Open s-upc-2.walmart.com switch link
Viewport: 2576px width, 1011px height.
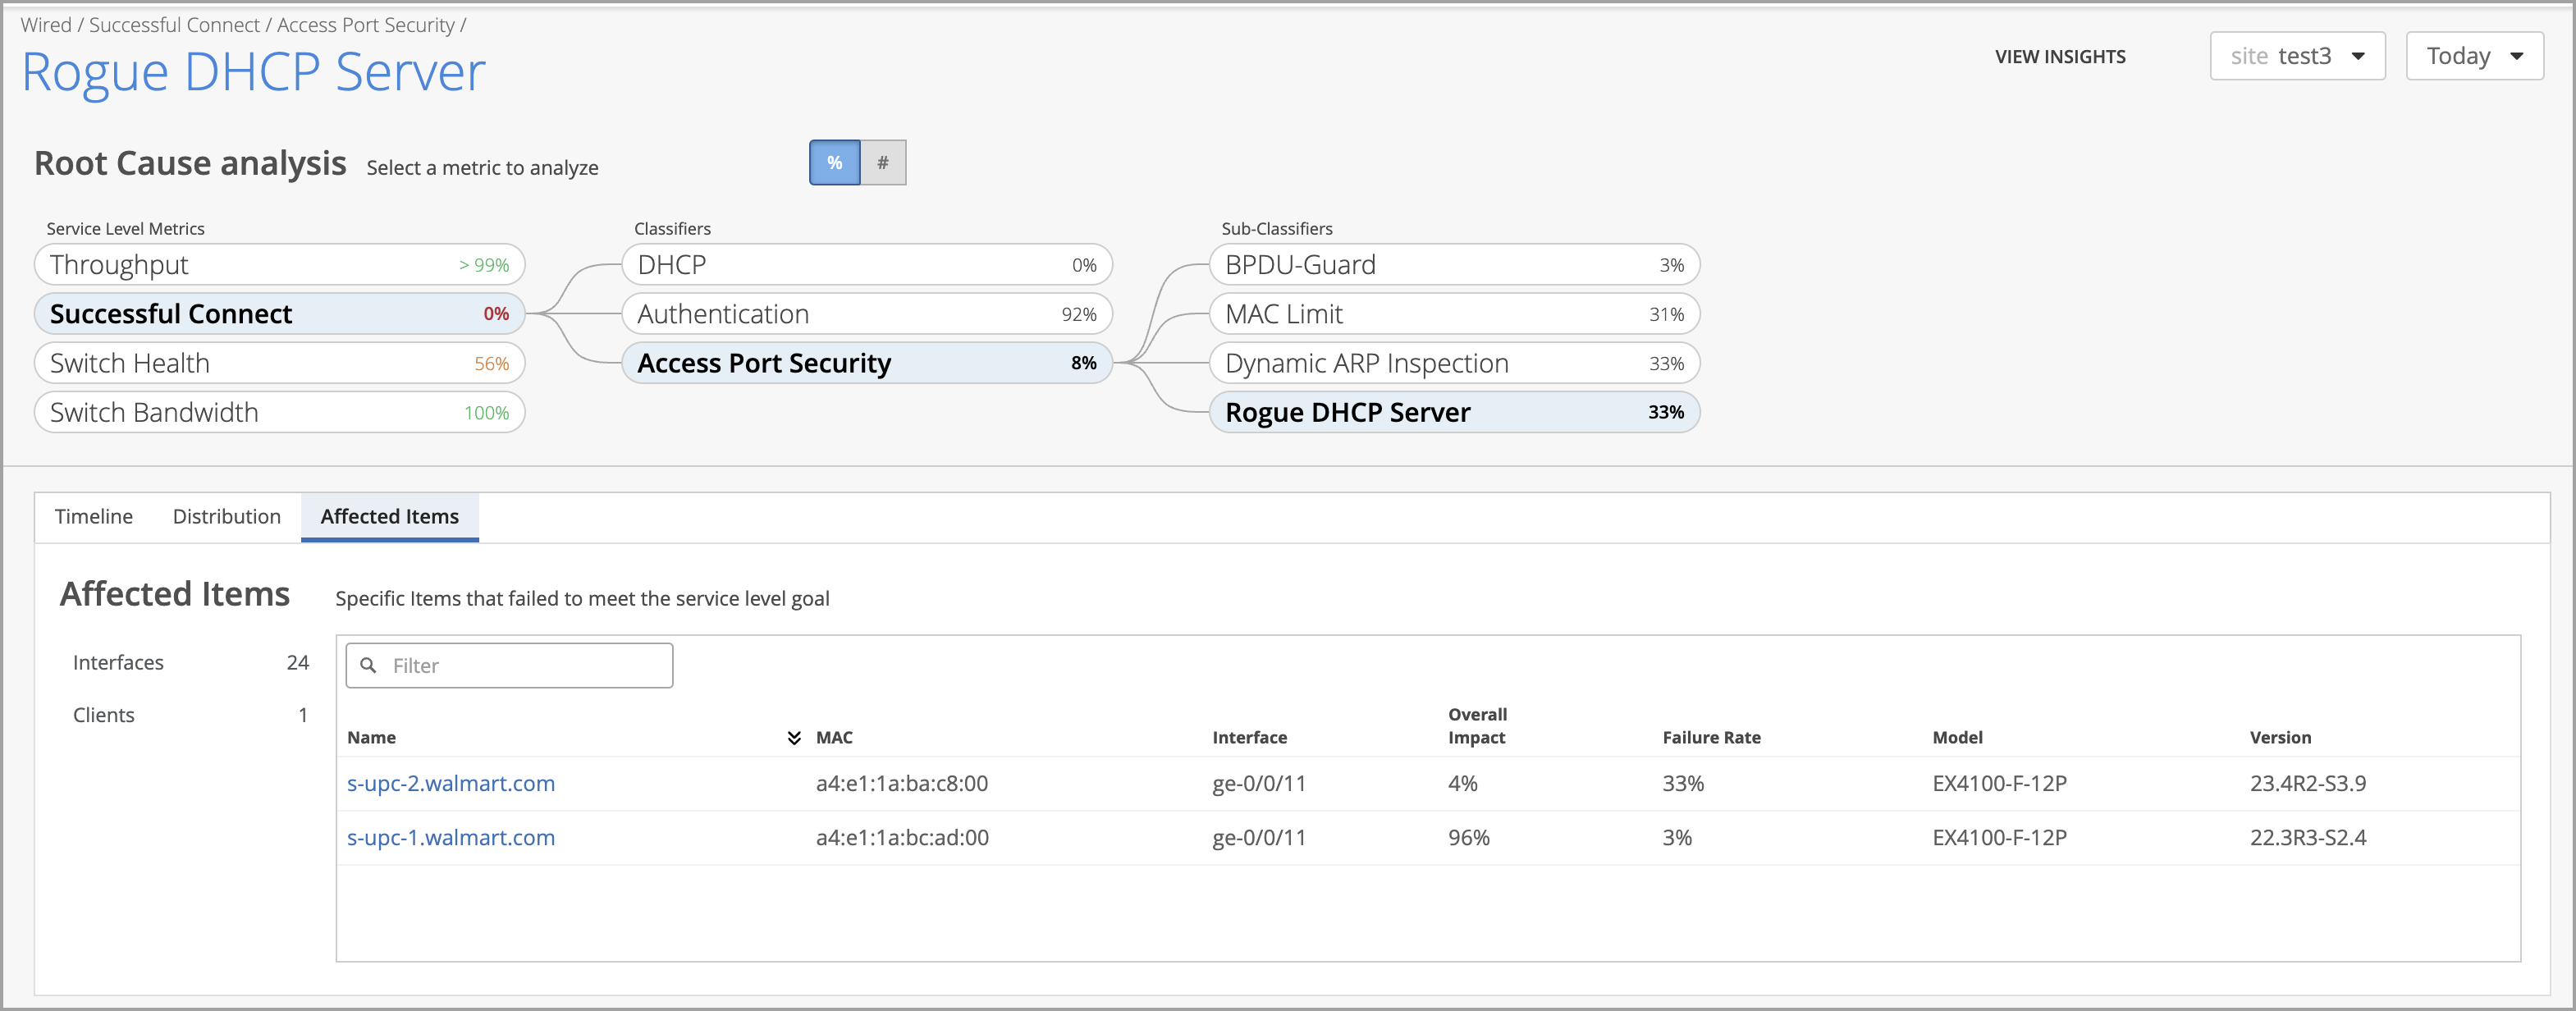pos(450,783)
